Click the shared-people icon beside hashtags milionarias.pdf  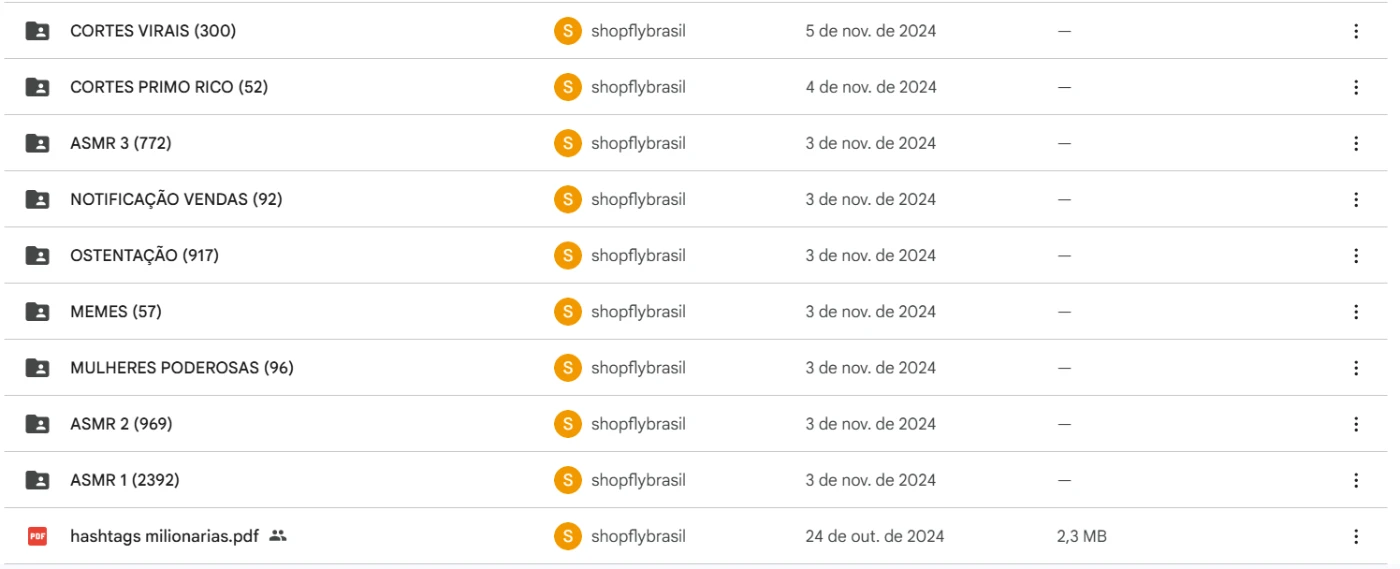[278, 536]
